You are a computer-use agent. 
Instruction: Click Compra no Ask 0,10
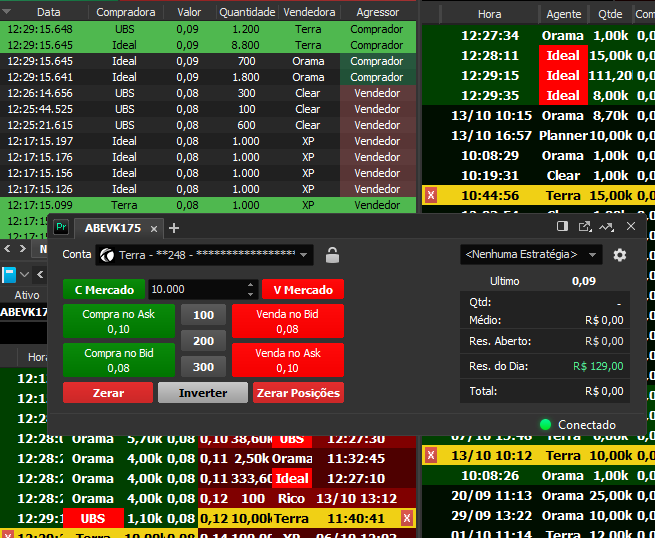pos(119,321)
